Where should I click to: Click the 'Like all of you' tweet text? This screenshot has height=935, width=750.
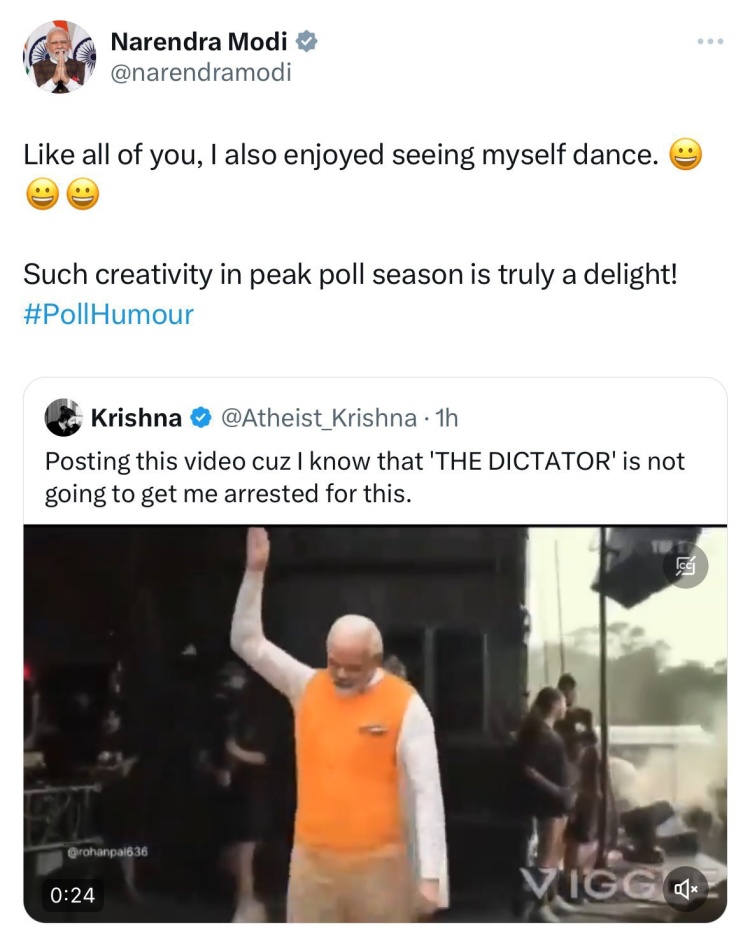(340, 155)
